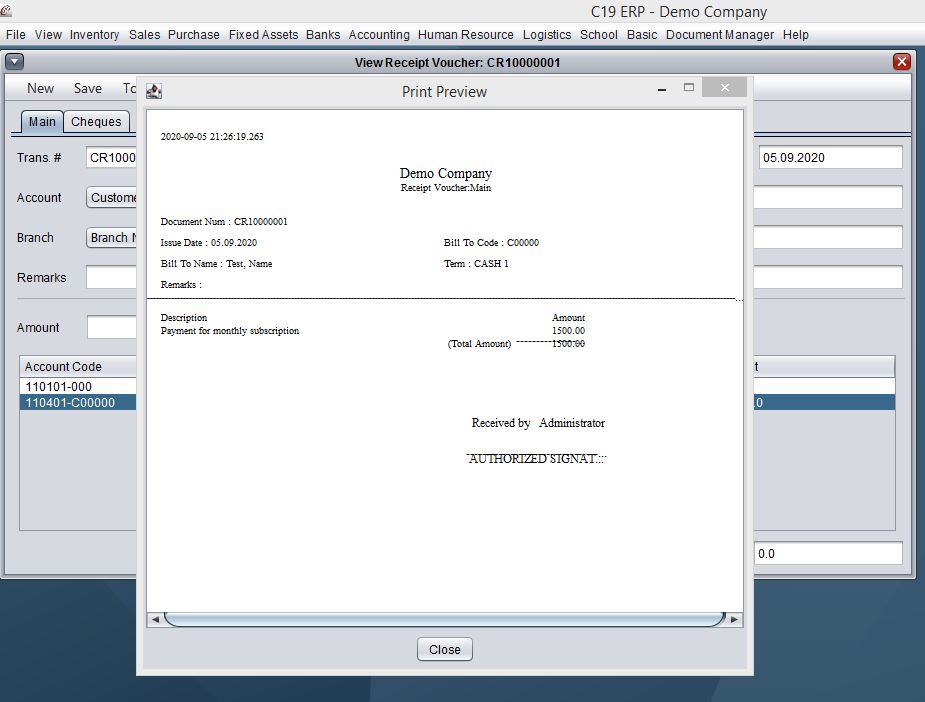Click New in the voucher toolbar
This screenshot has height=702, width=925.
point(40,88)
